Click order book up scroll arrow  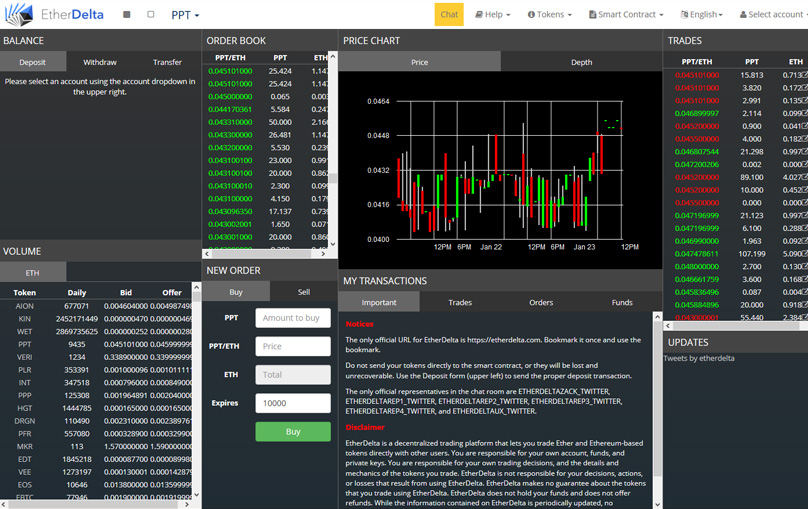pos(333,56)
